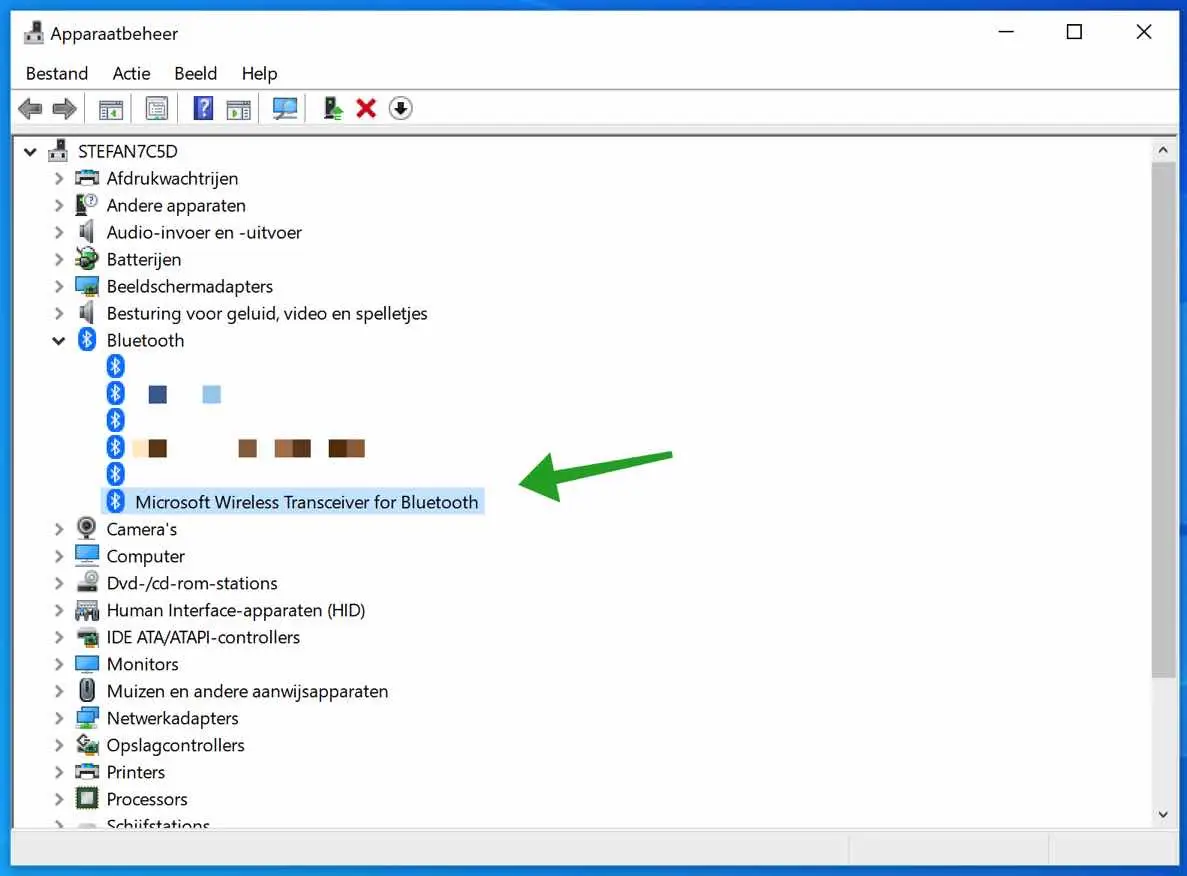Viewport: 1187px width, 876px height.
Task: Click the icon beside Human Interface-apparaten (HID)
Action: [87, 609]
